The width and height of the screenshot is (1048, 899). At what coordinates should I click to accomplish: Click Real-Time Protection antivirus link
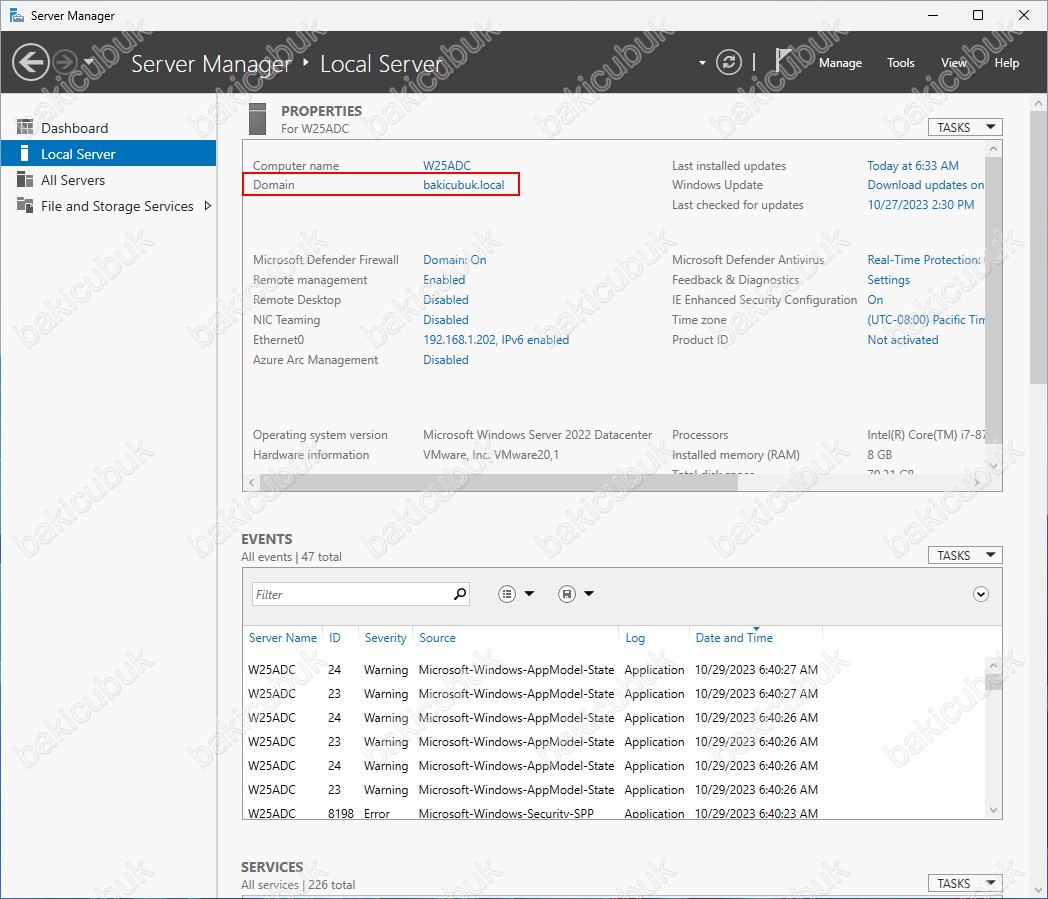click(x=924, y=259)
